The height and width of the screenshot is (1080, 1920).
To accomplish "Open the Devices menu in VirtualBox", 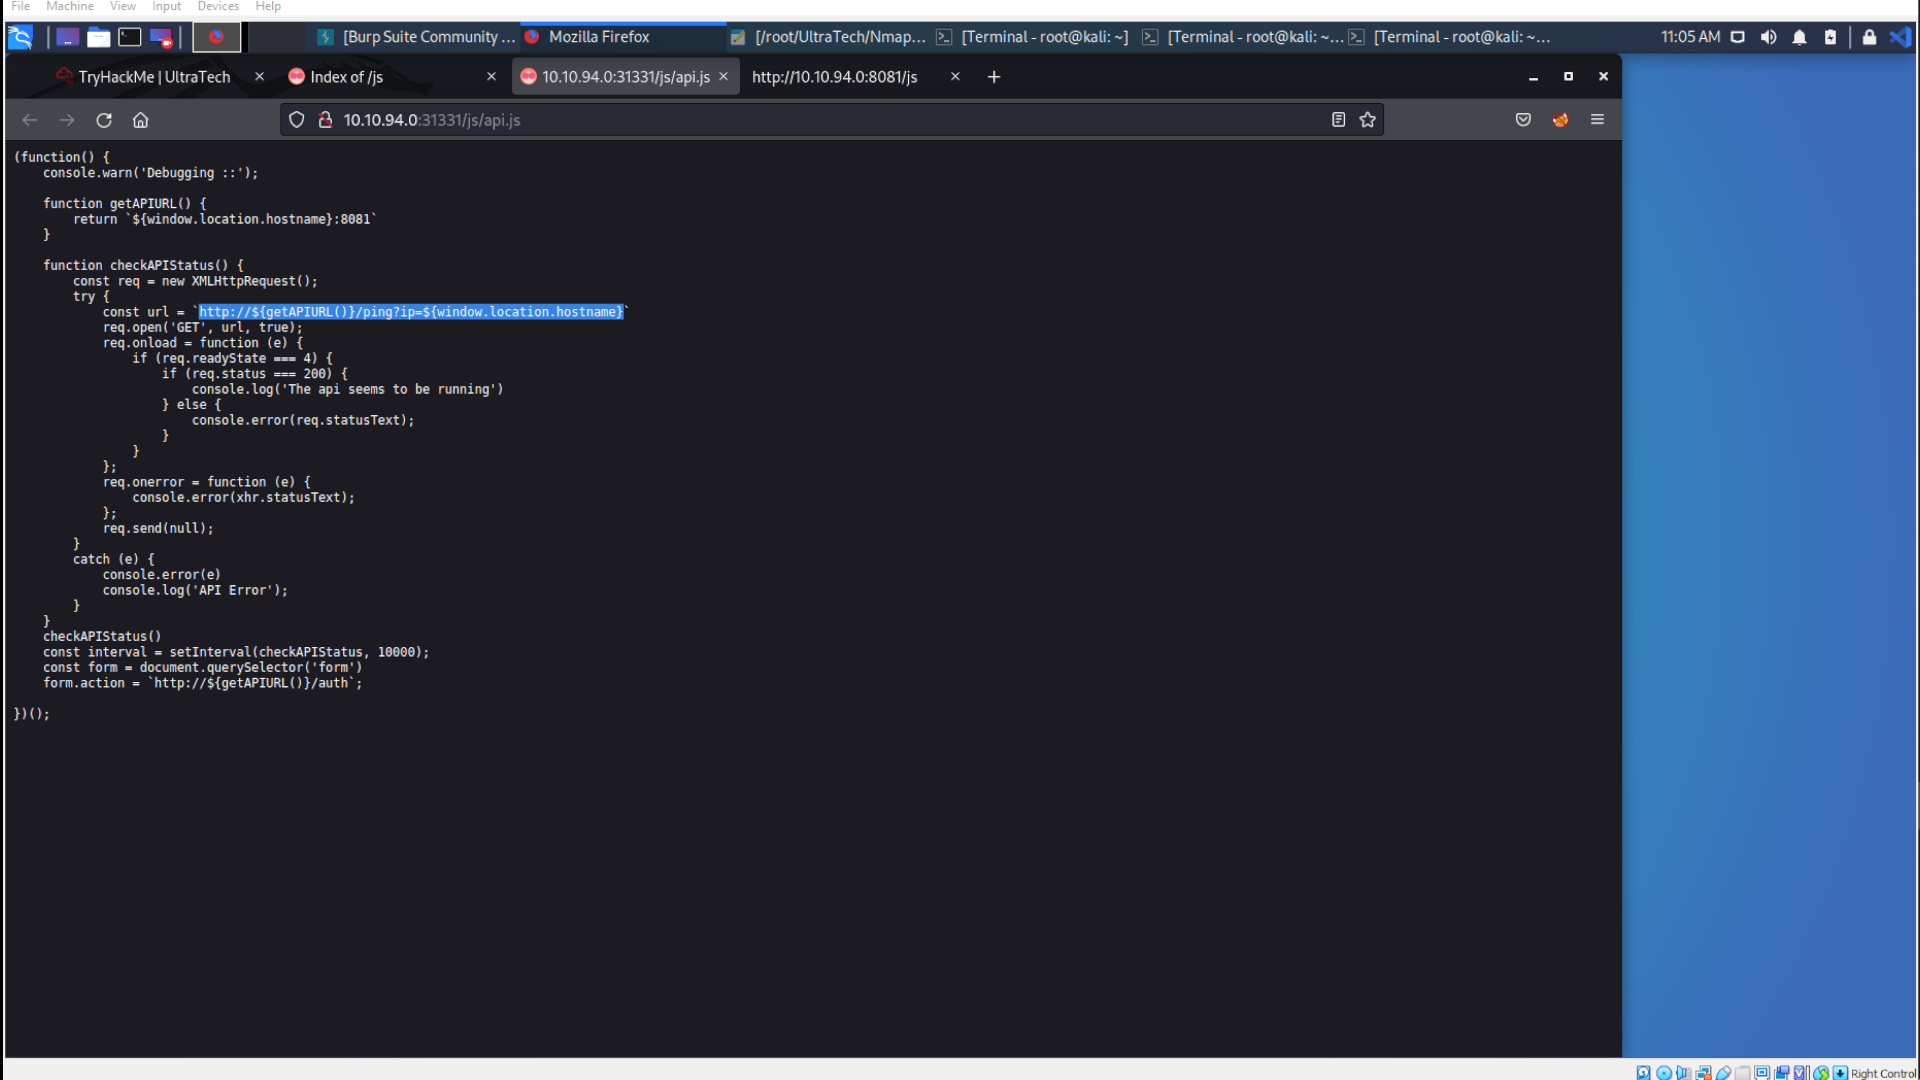I will point(217,7).
